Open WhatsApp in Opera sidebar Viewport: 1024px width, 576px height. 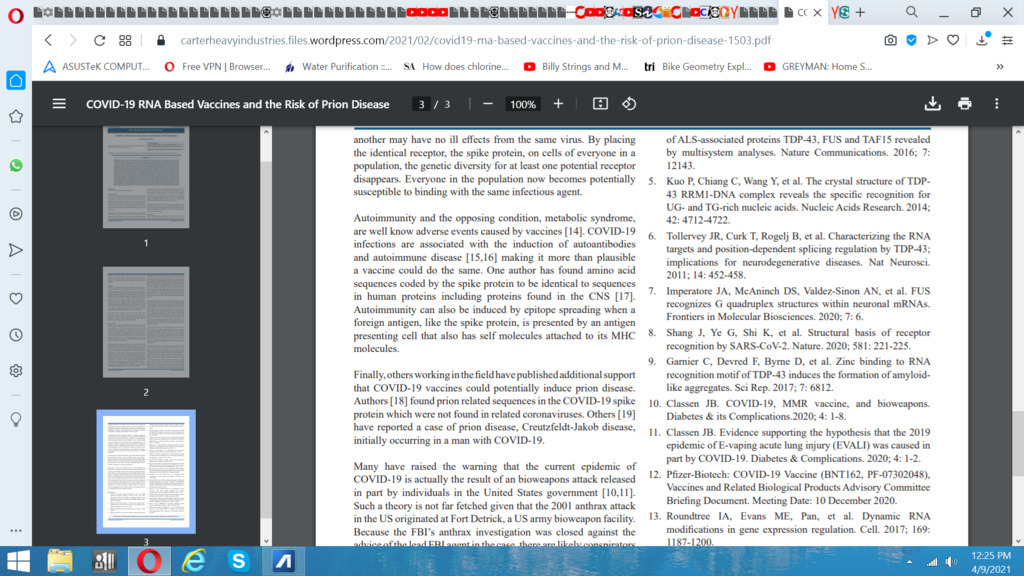[x=16, y=165]
